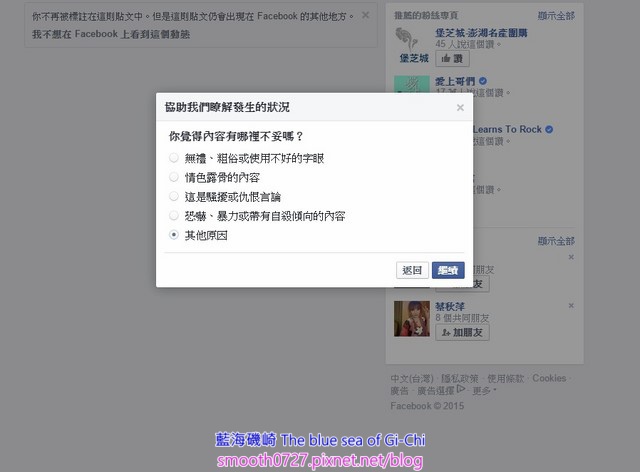
Task: Choose the 這是騷擾或仇恨言論 radio option
Action: 174,196
